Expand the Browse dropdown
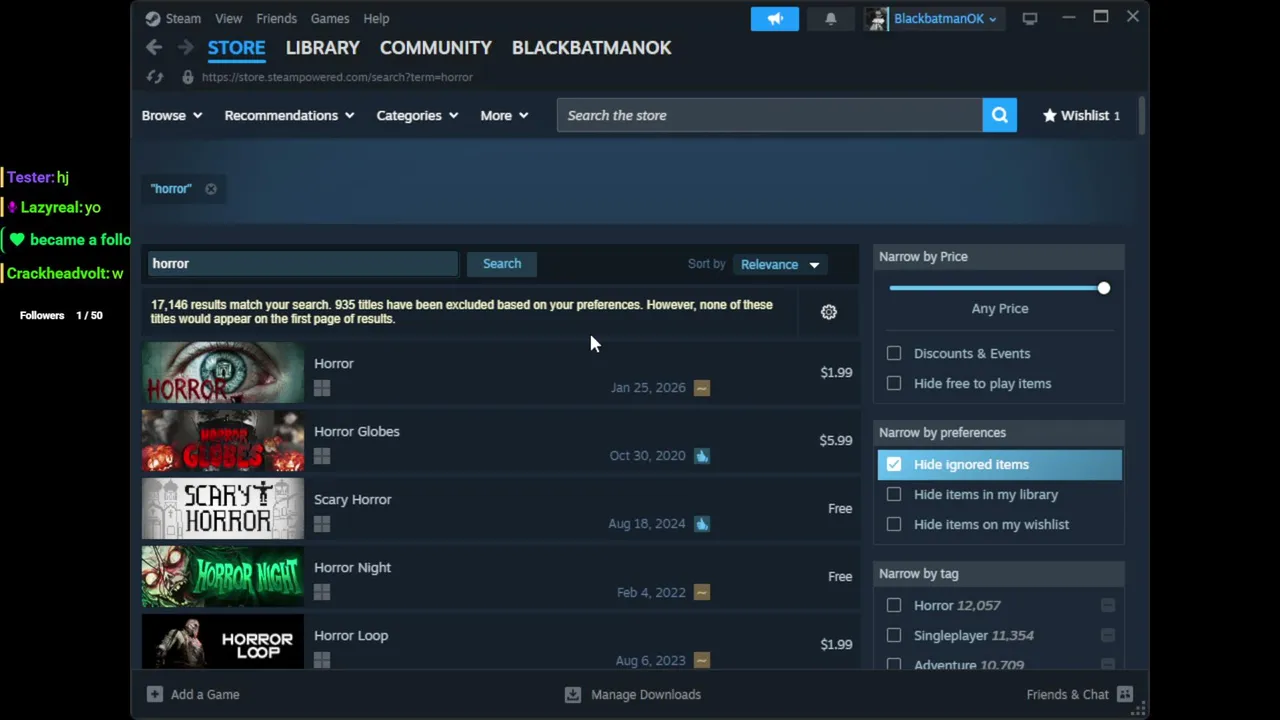1280x720 pixels. click(172, 115)
